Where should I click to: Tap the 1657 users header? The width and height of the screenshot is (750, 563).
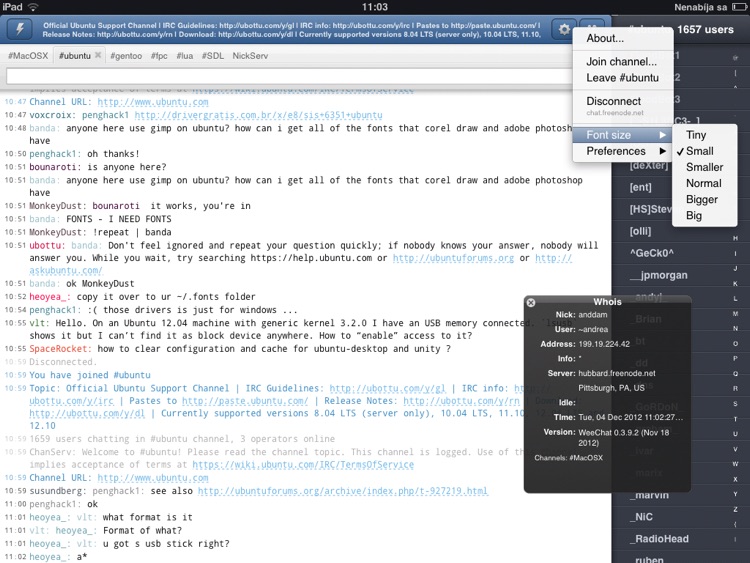coord(705,30)
